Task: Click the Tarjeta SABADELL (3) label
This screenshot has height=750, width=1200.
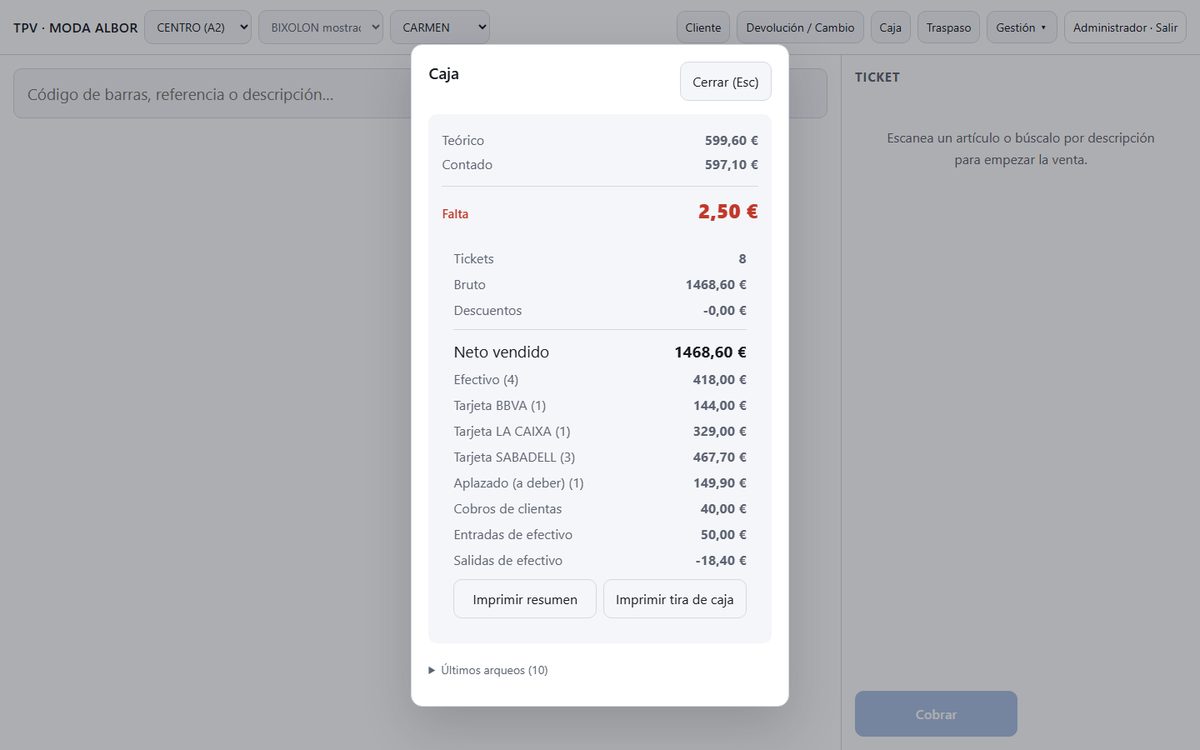Action: click(514, 457)
